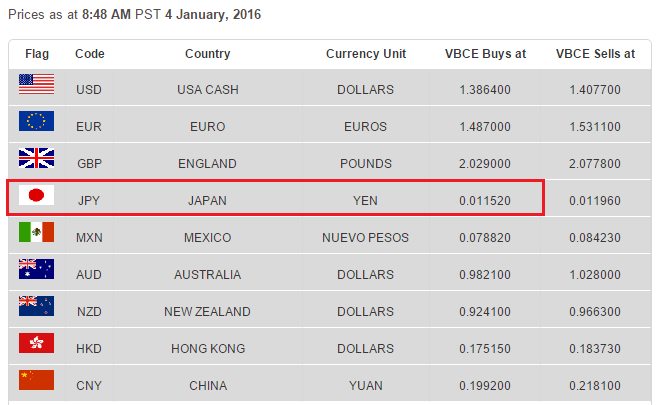Click the Hong Kong flag icon

(36, 343)
